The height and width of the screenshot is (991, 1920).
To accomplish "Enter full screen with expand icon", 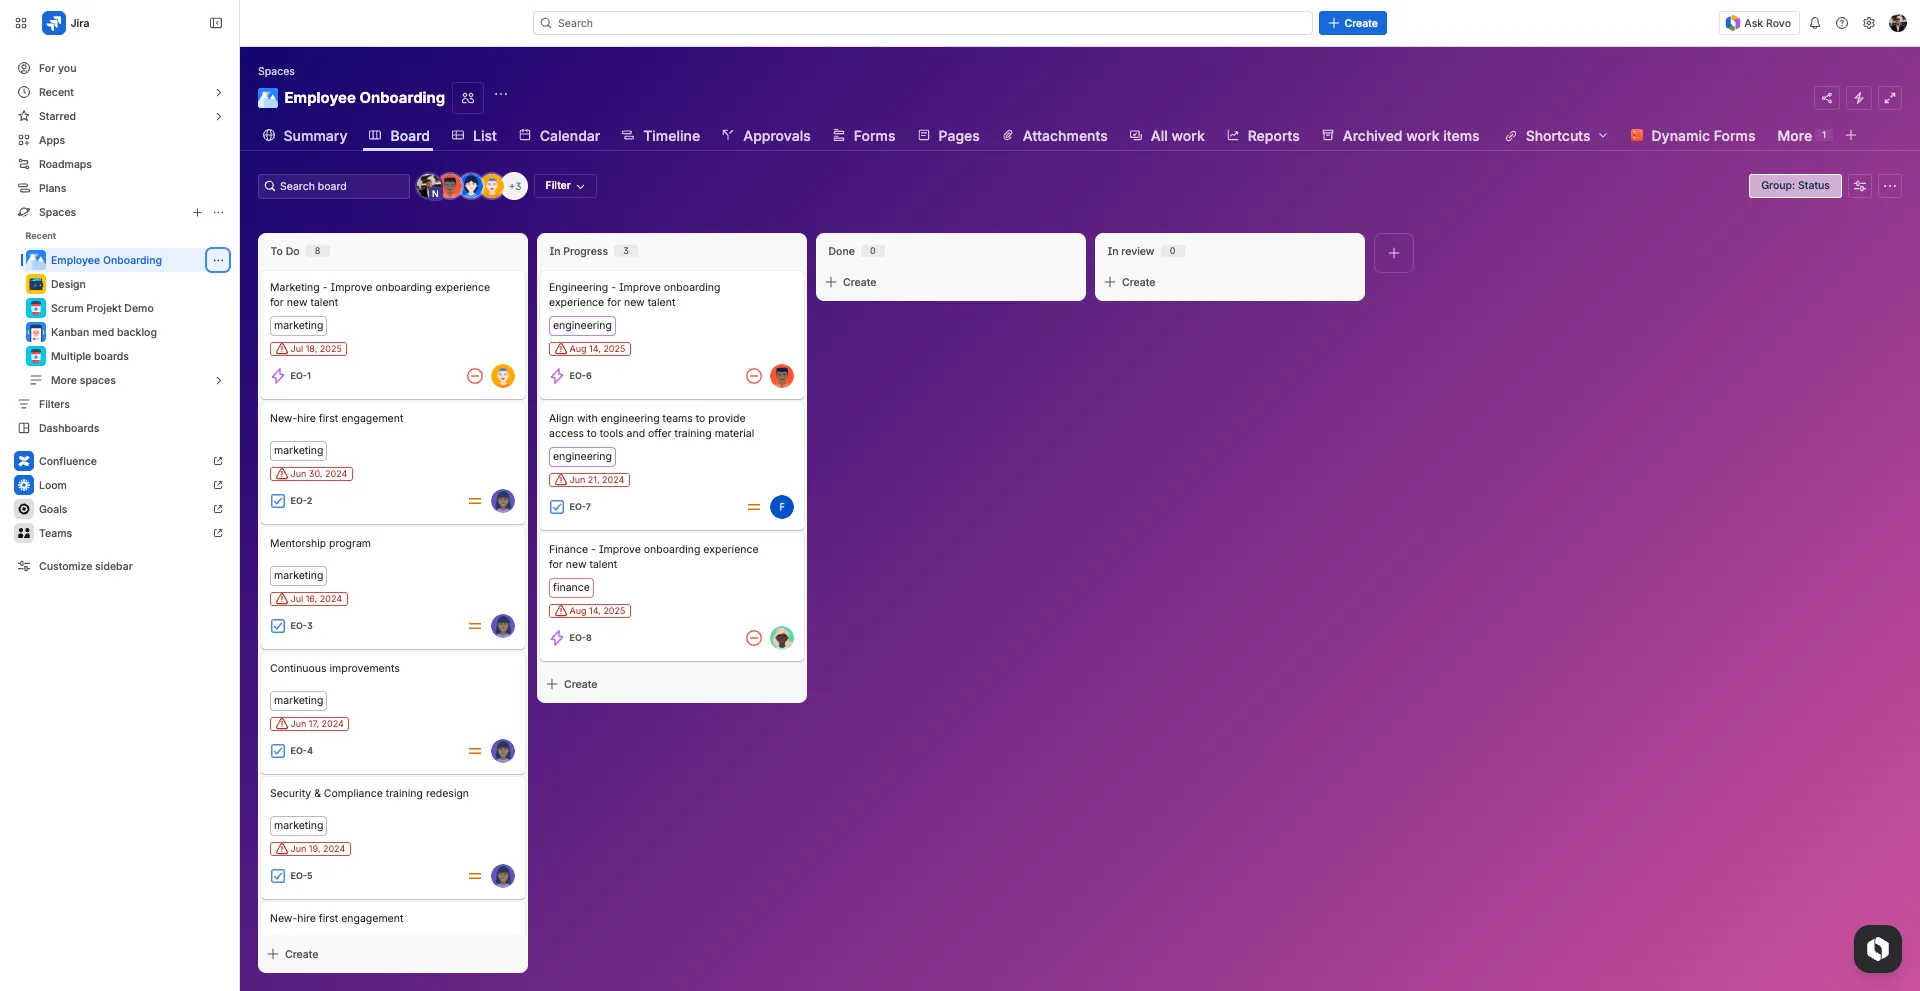I will click(x=1889, y=98).
